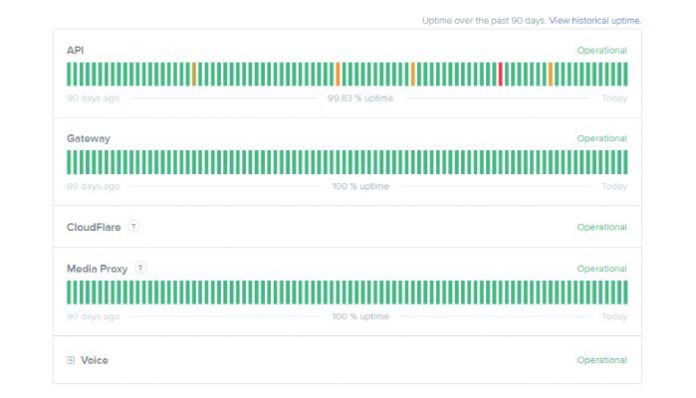Click the Today label under Gateway
696x398 pixels.
click(x=614, y=186)
